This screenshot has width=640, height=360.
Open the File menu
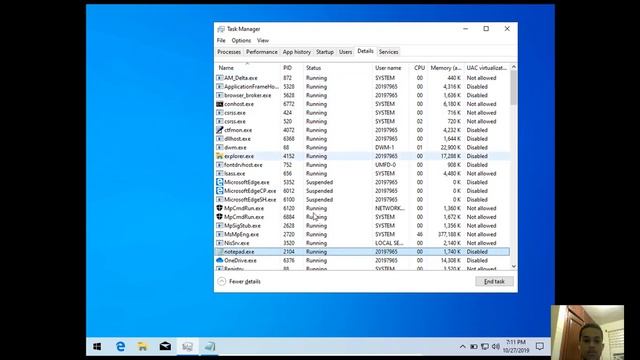pos(221,40)
